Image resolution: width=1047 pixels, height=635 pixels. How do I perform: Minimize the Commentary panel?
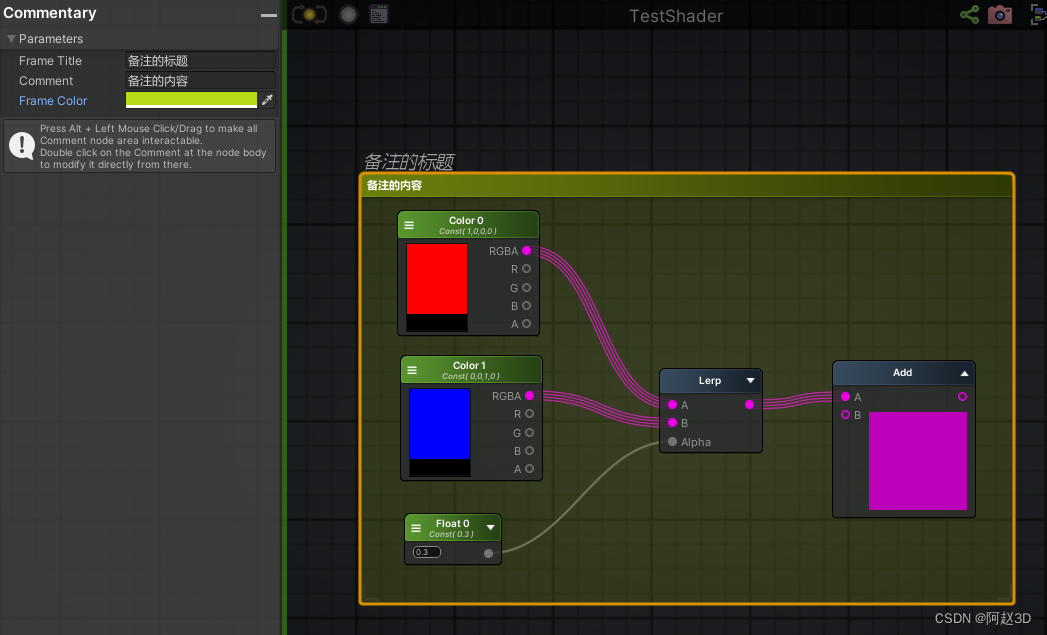coord(268,15)
